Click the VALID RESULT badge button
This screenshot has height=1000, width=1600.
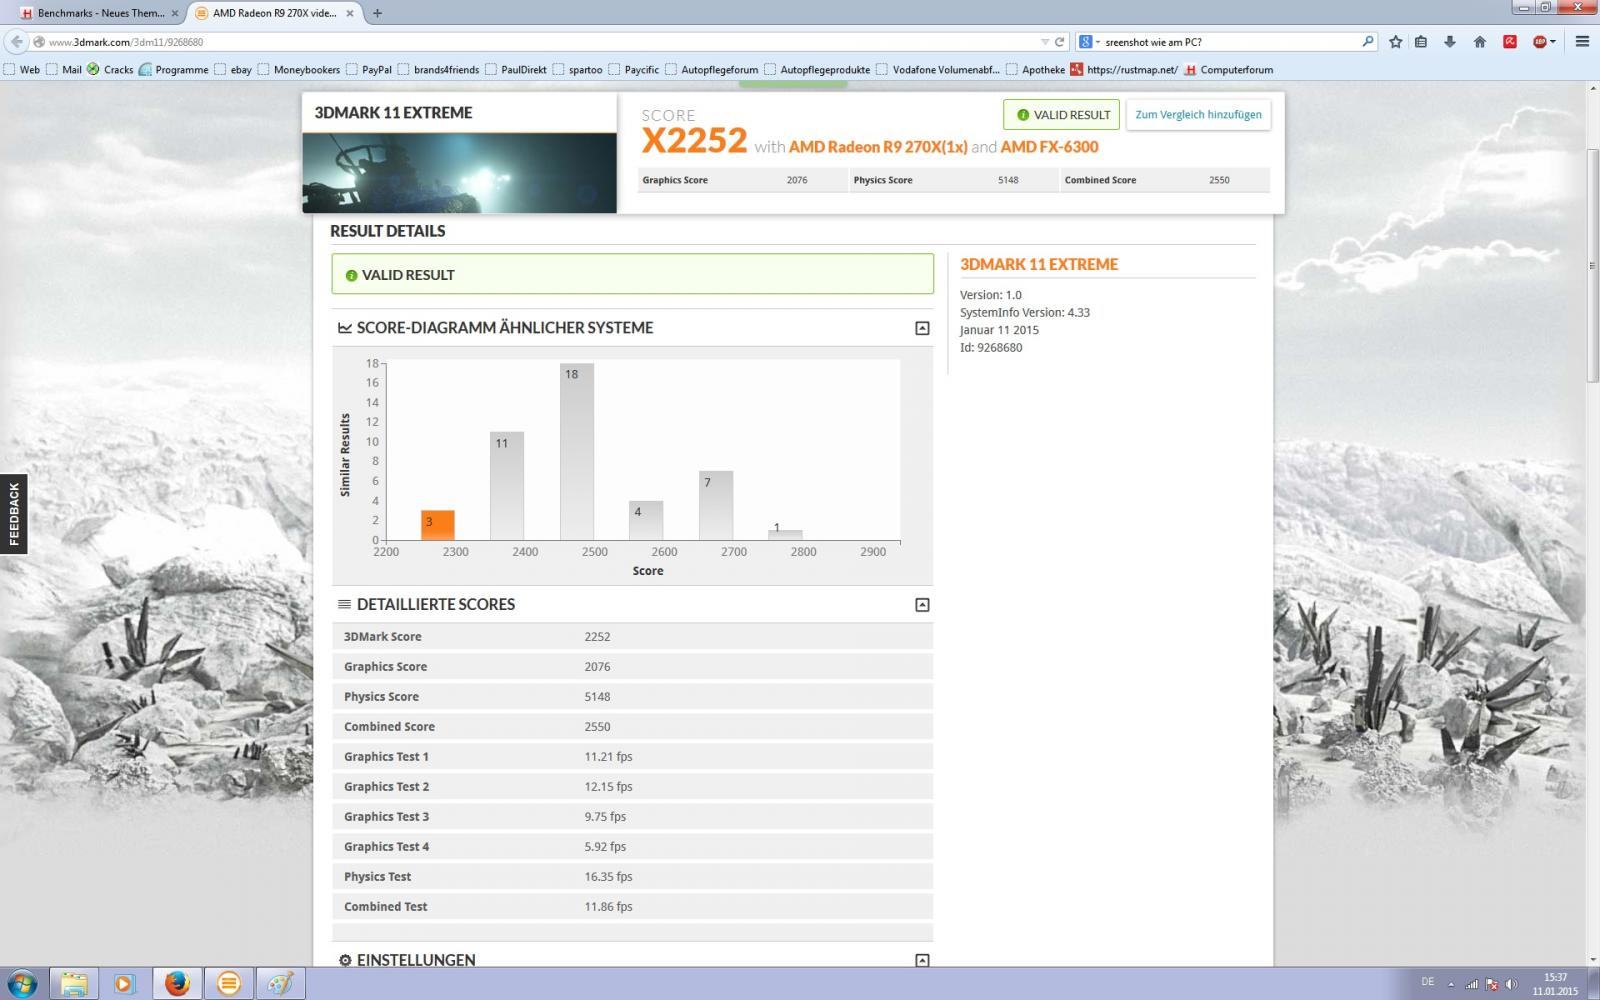click(x=1063, y=114)
